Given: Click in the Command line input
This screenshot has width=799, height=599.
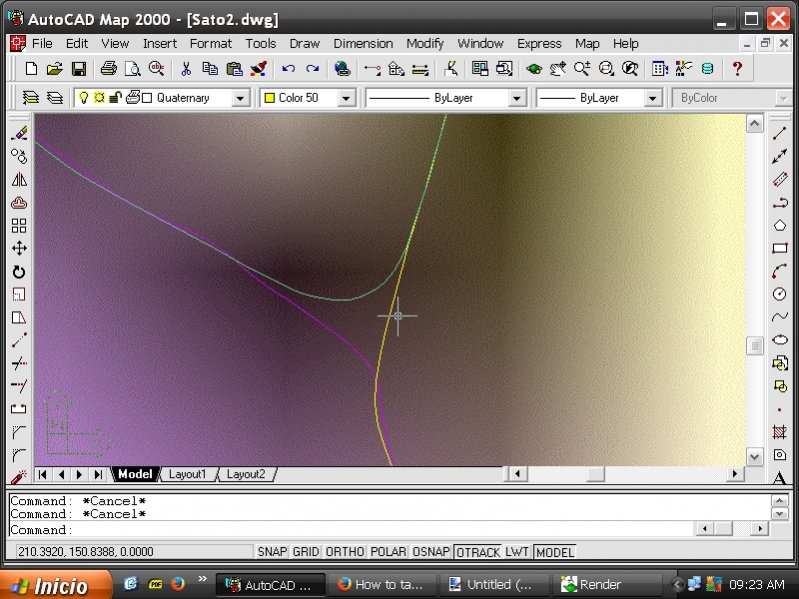Looking at the screenshot, I should pos(352,530).
